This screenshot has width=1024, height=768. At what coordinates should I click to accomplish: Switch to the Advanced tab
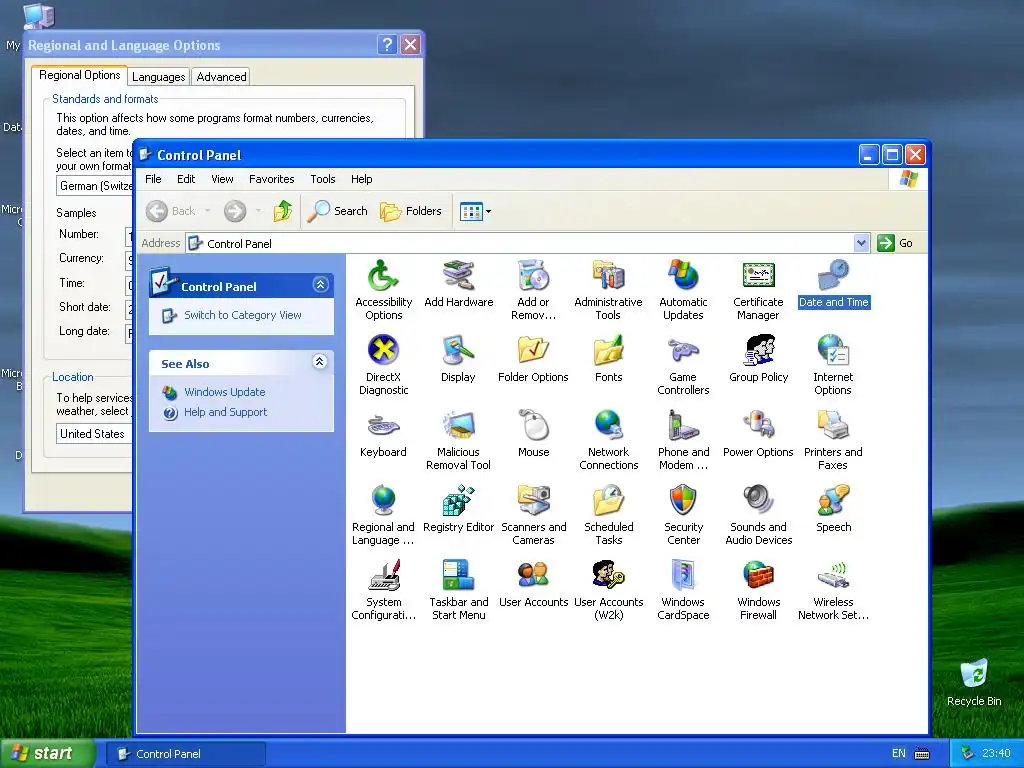(x=221, y=76)
